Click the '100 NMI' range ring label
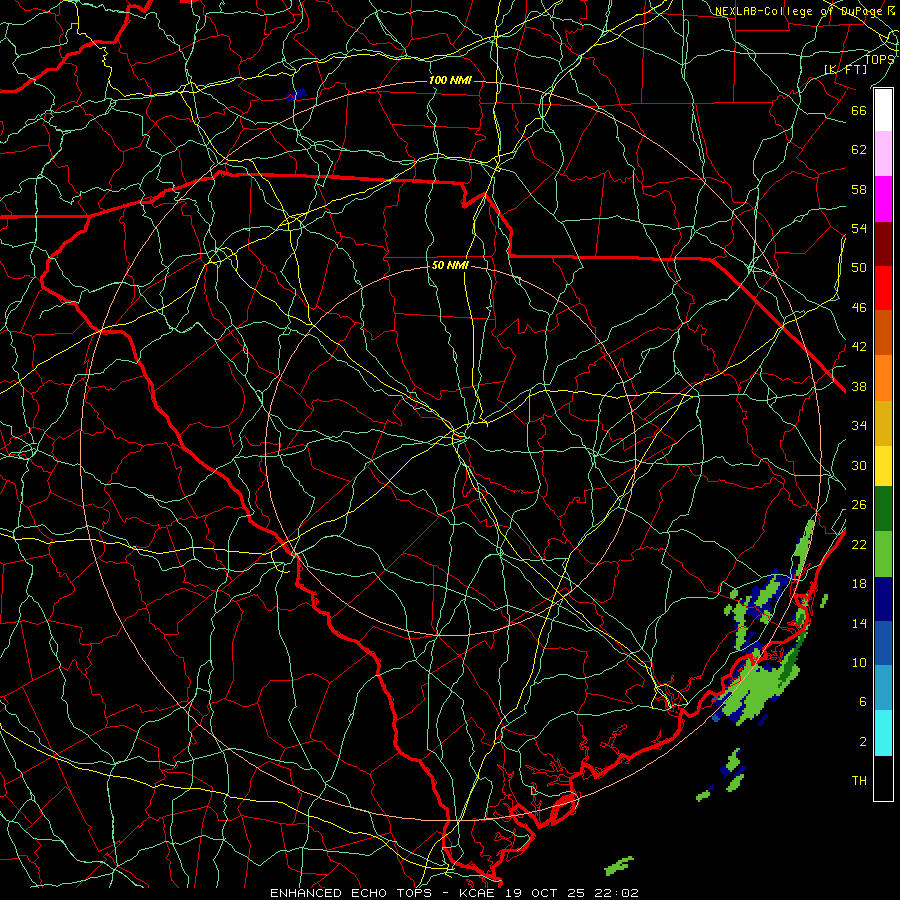This screenshot has height=900, width=900. pos(450,80)
